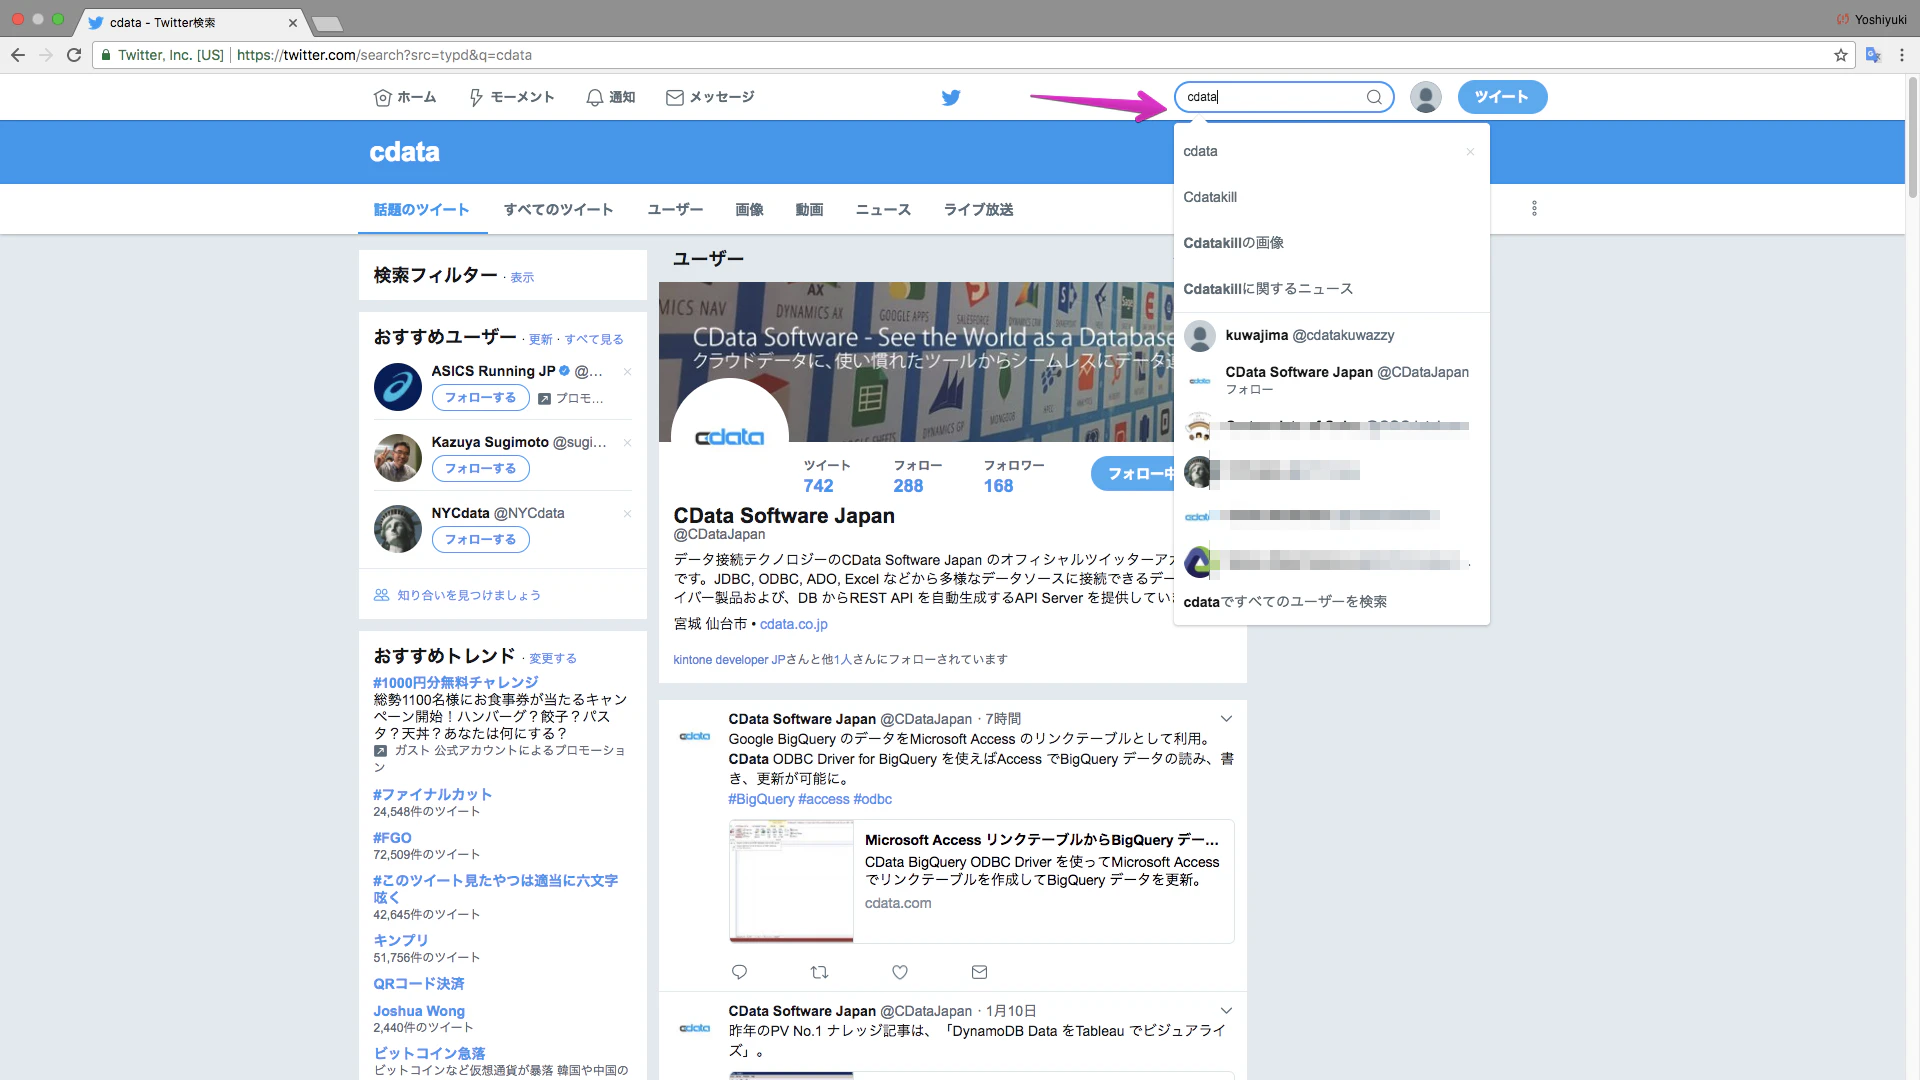Image resolution: width=1920 pixels, height=1080 pixels.
Task: Open 通知 notifications
Action: click(x=610, y=97)
